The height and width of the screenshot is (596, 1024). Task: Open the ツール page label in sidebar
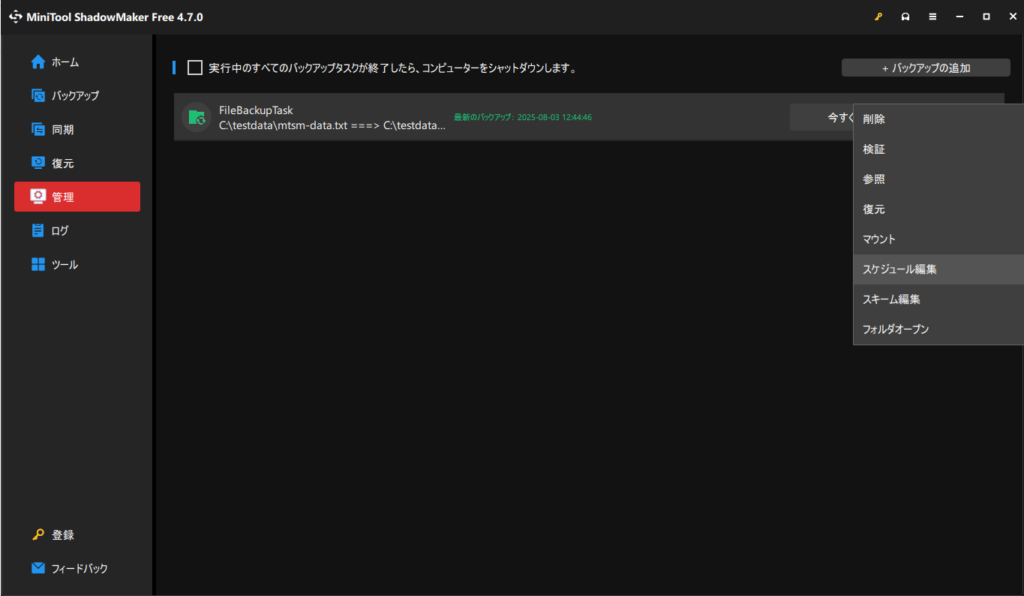tap(65, 264)
